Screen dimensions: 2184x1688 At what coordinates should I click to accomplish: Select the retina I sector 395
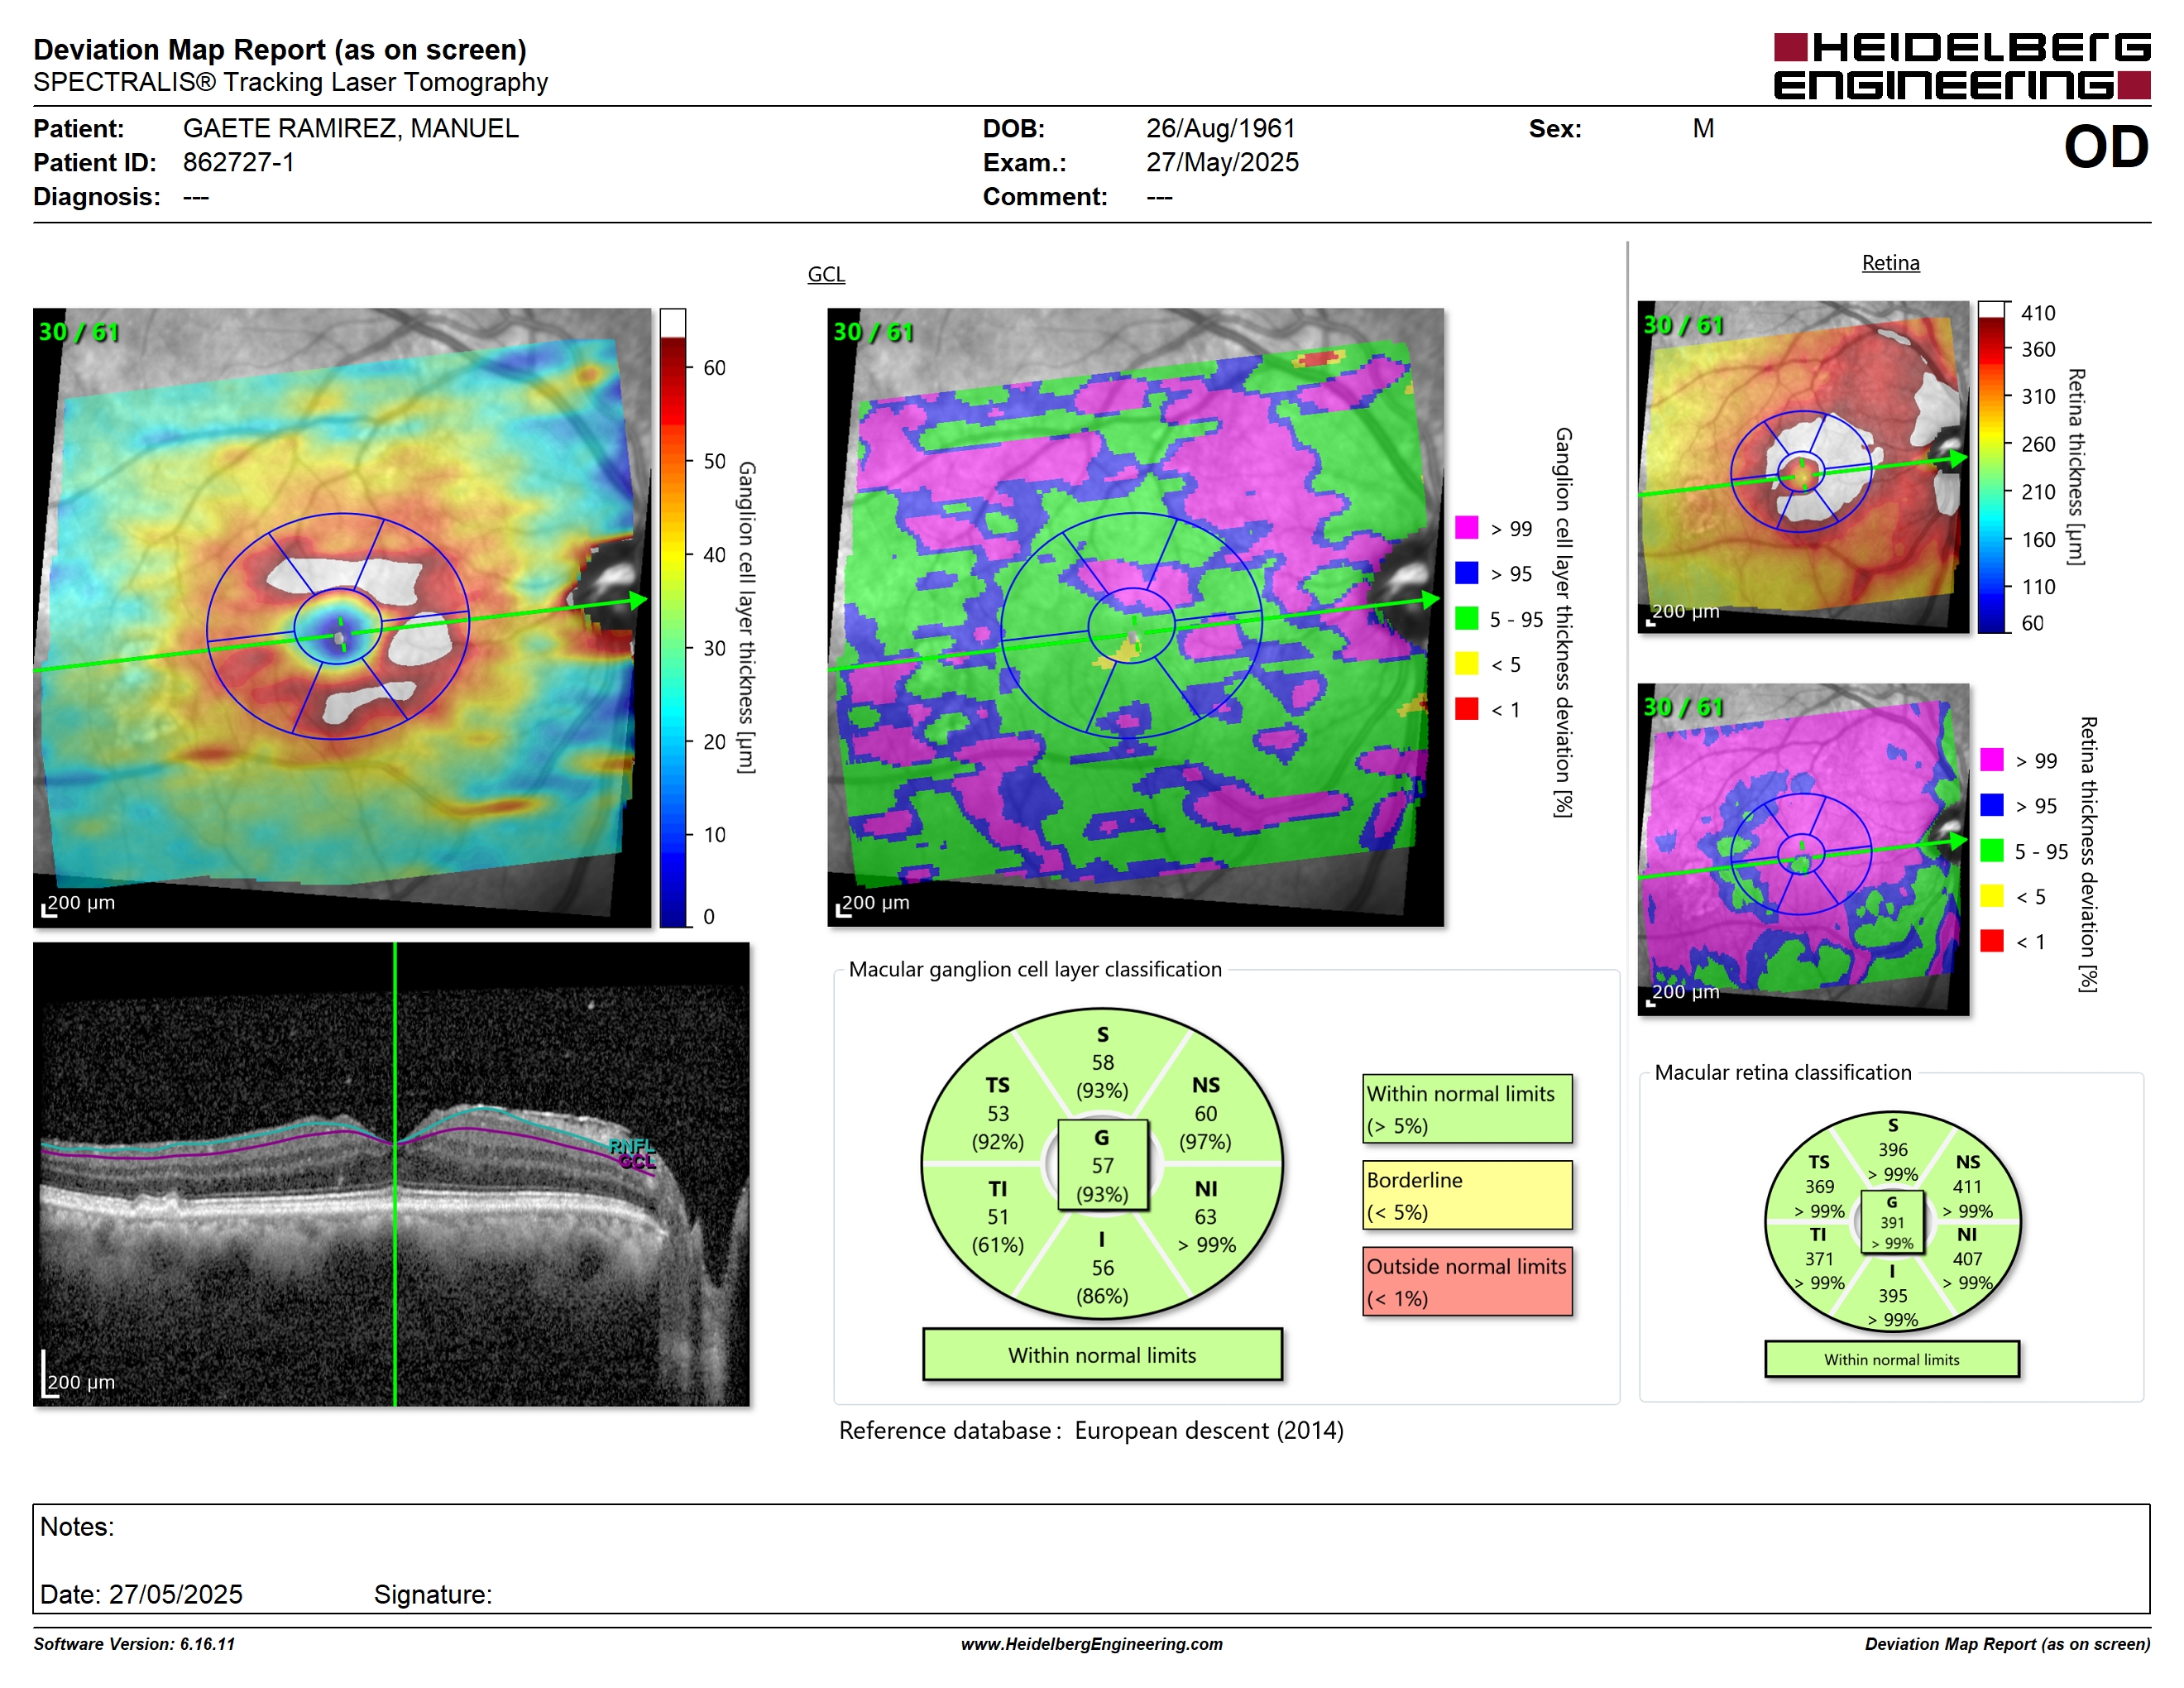pos(1892,1295)
